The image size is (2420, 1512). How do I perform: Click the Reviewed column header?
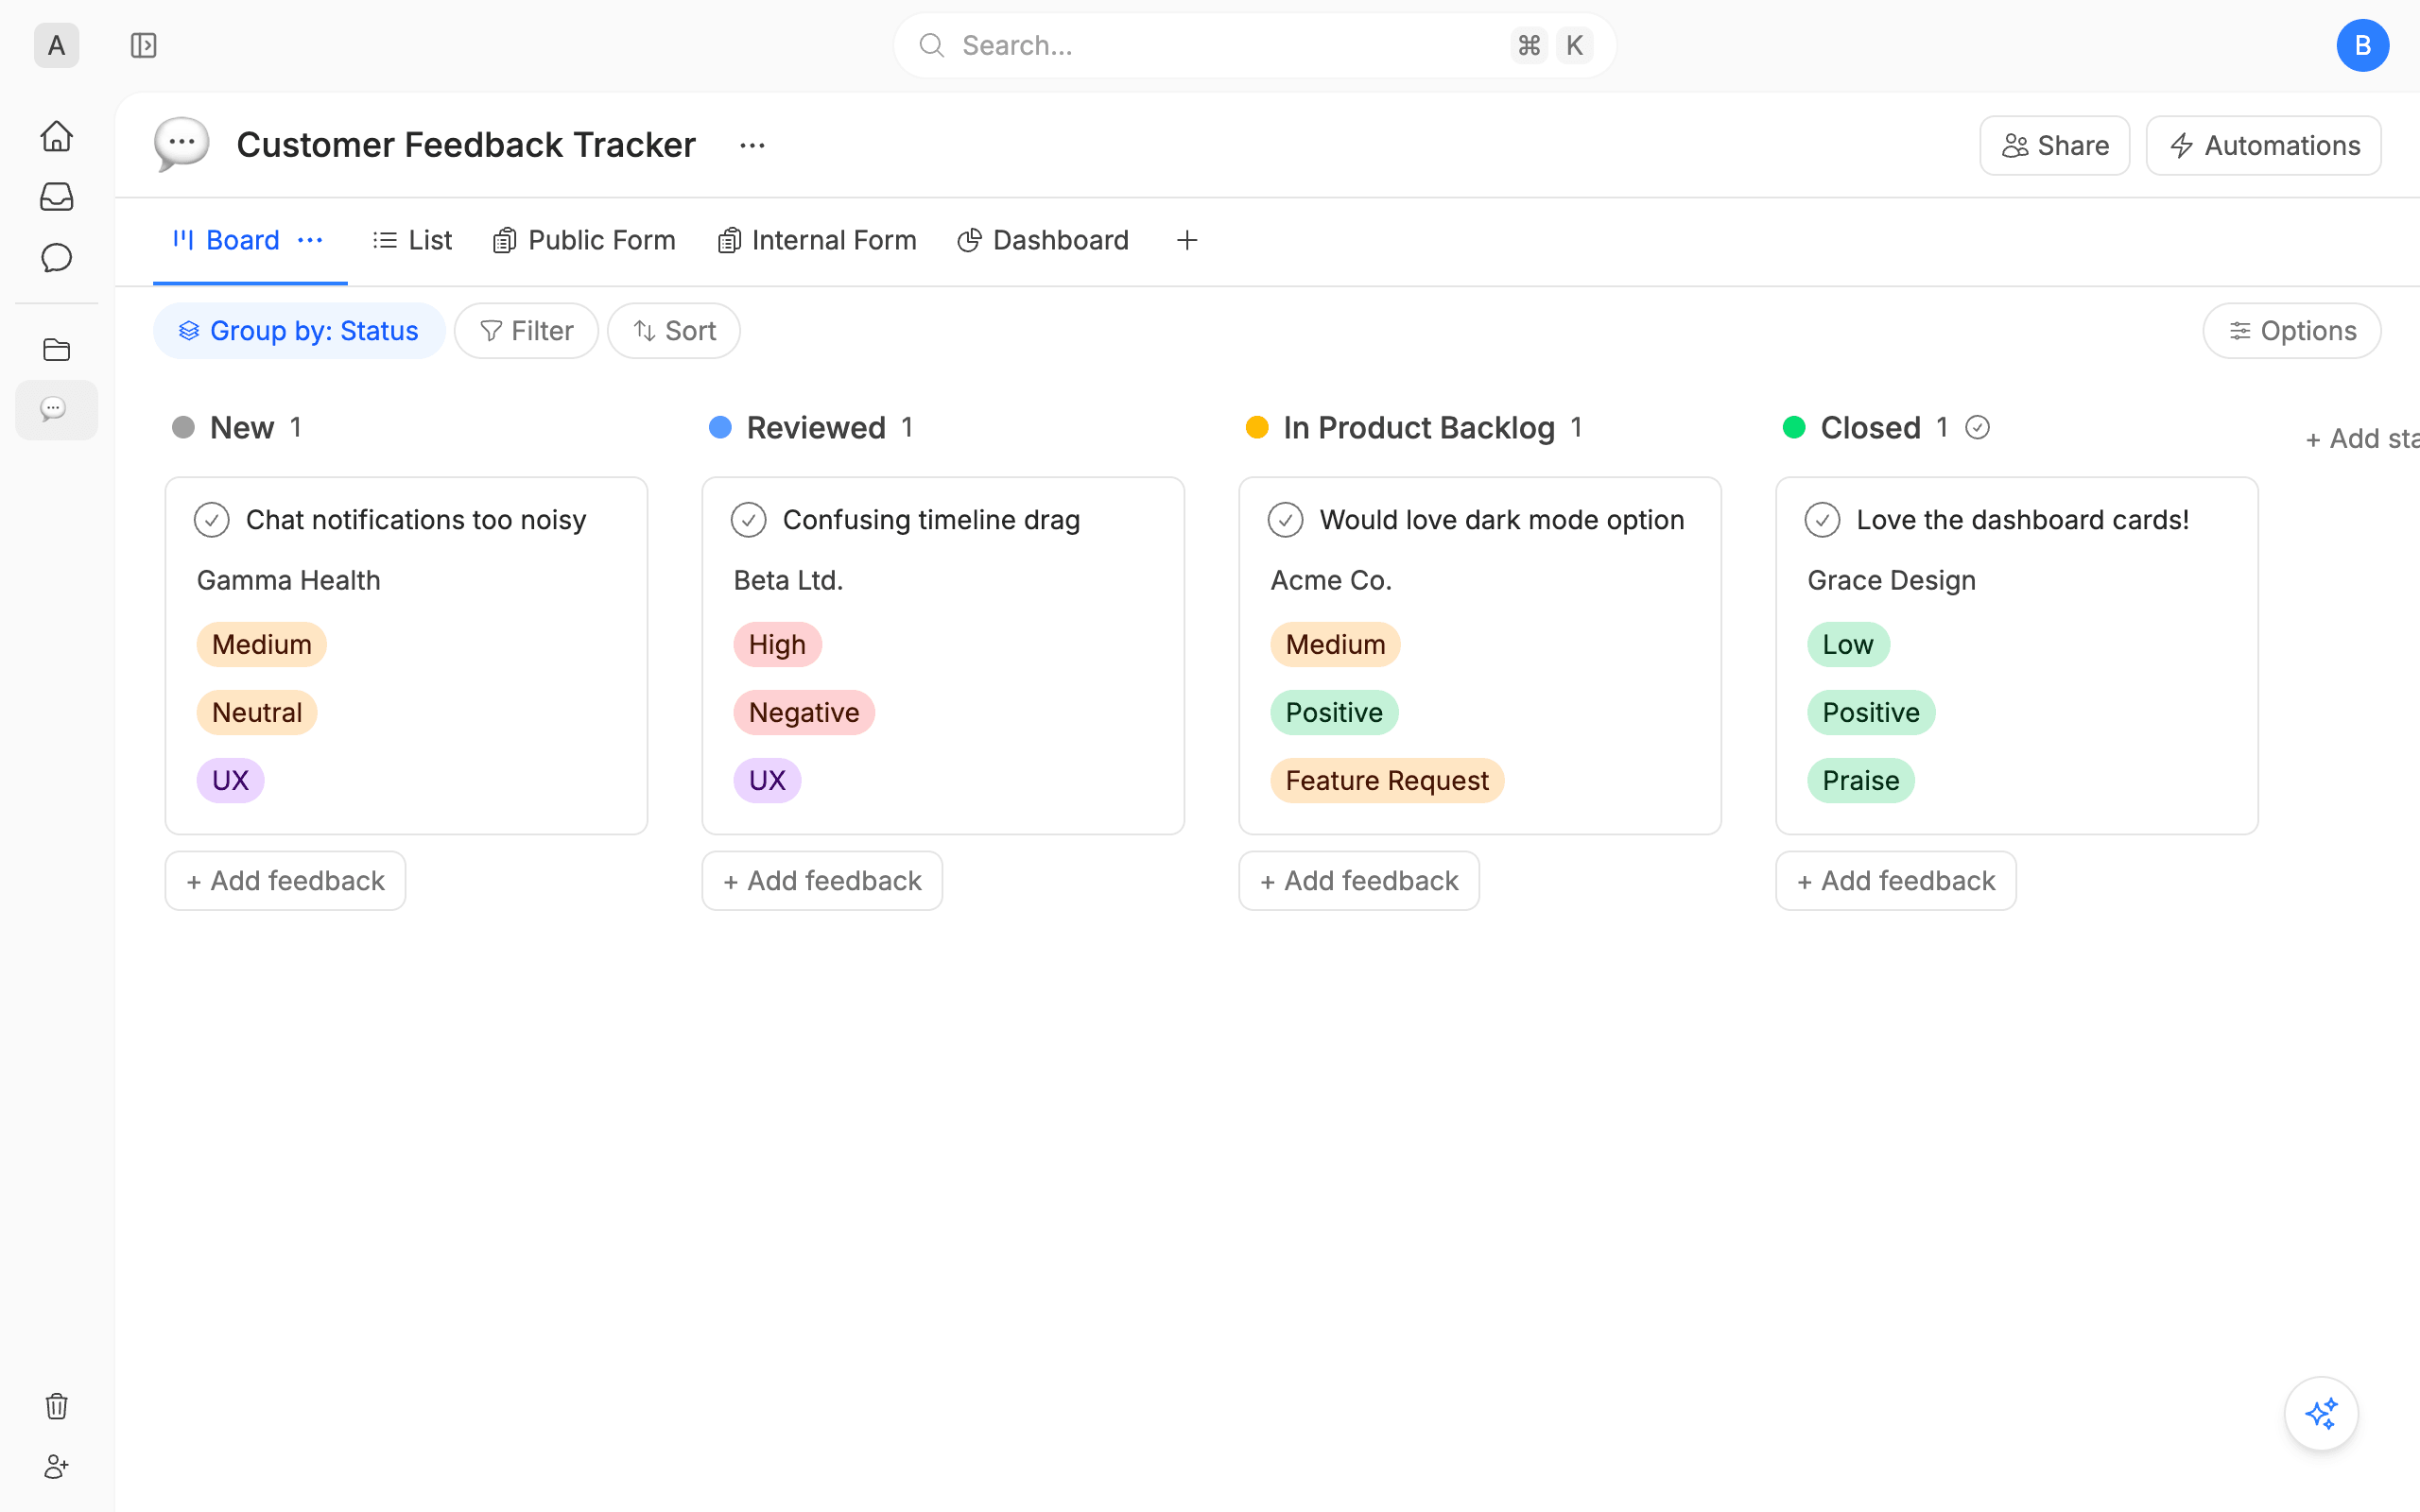pyautogui.click(x=816, y=428)
